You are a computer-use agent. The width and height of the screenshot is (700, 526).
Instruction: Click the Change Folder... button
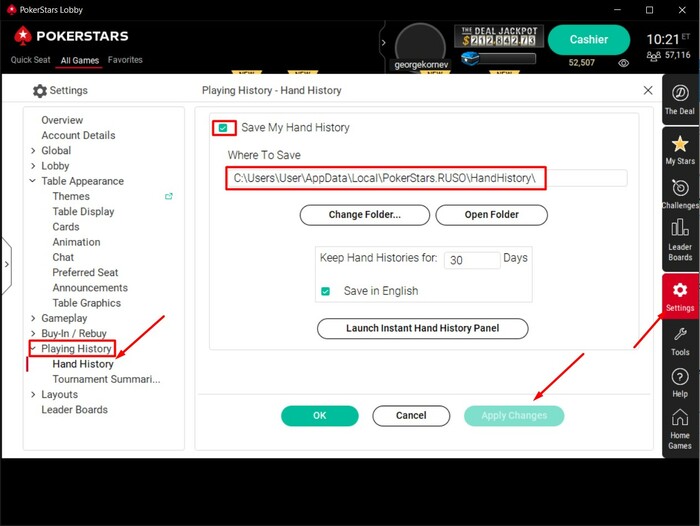[365, 215]
